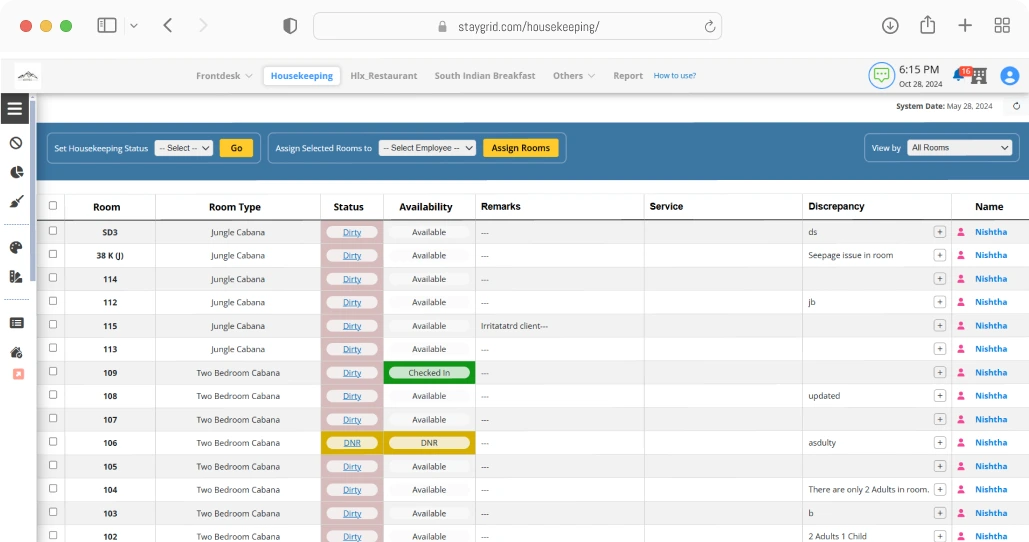Open the Select Employee dropdown
This screenshot has width=1029, height=542.
pyautogui.click(x=427, y=148)
